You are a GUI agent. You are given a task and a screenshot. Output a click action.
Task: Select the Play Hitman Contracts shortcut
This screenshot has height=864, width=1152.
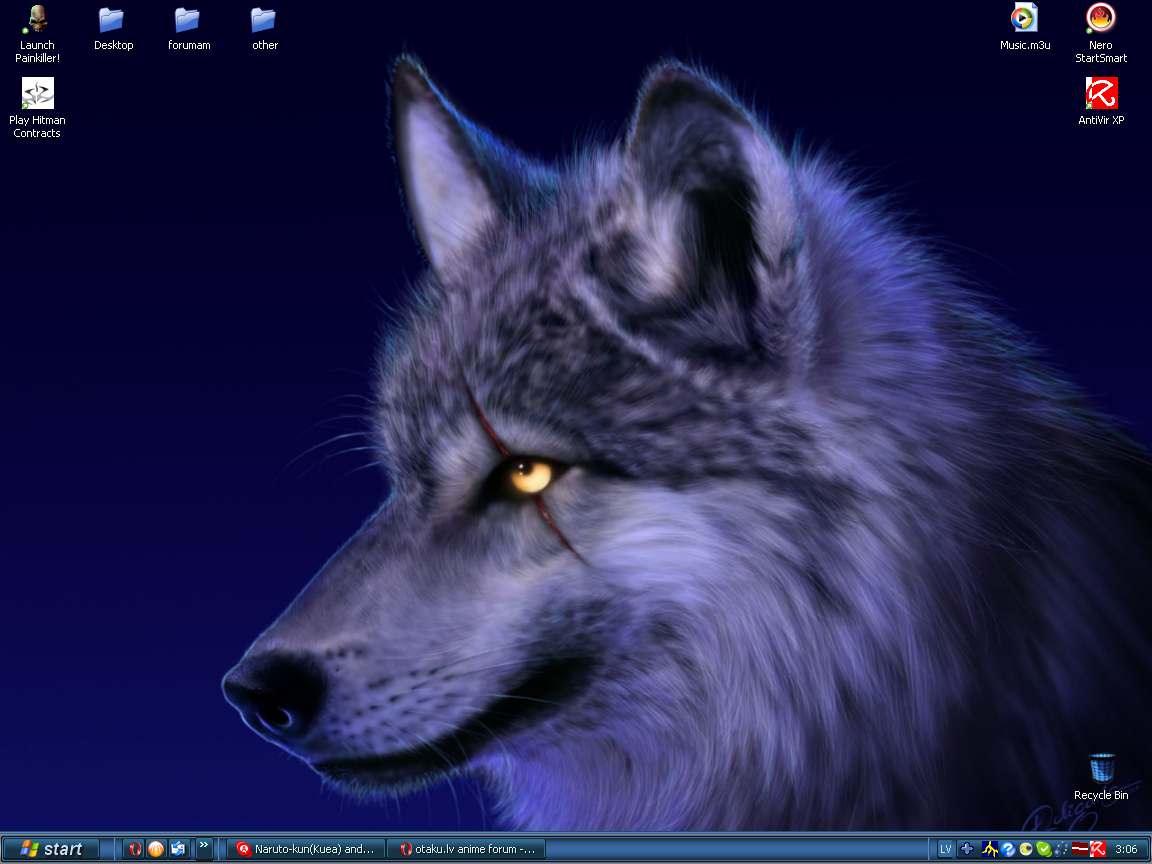coord(37,107)
